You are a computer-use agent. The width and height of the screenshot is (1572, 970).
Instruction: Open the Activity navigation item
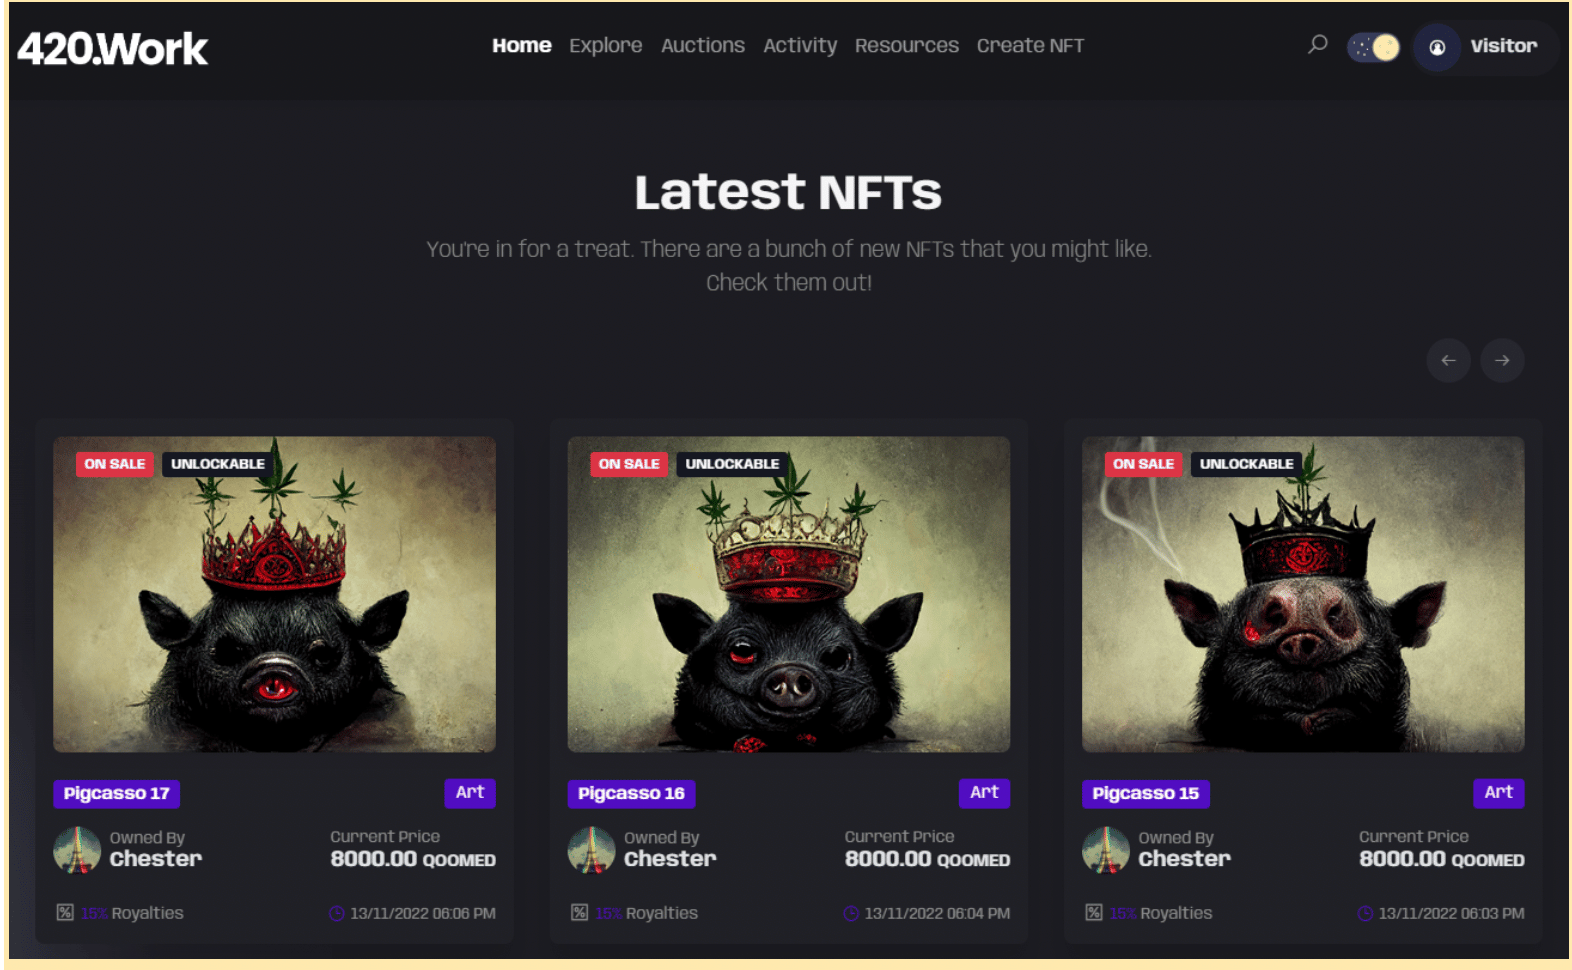pyautogui.click(x=800, y=45)
